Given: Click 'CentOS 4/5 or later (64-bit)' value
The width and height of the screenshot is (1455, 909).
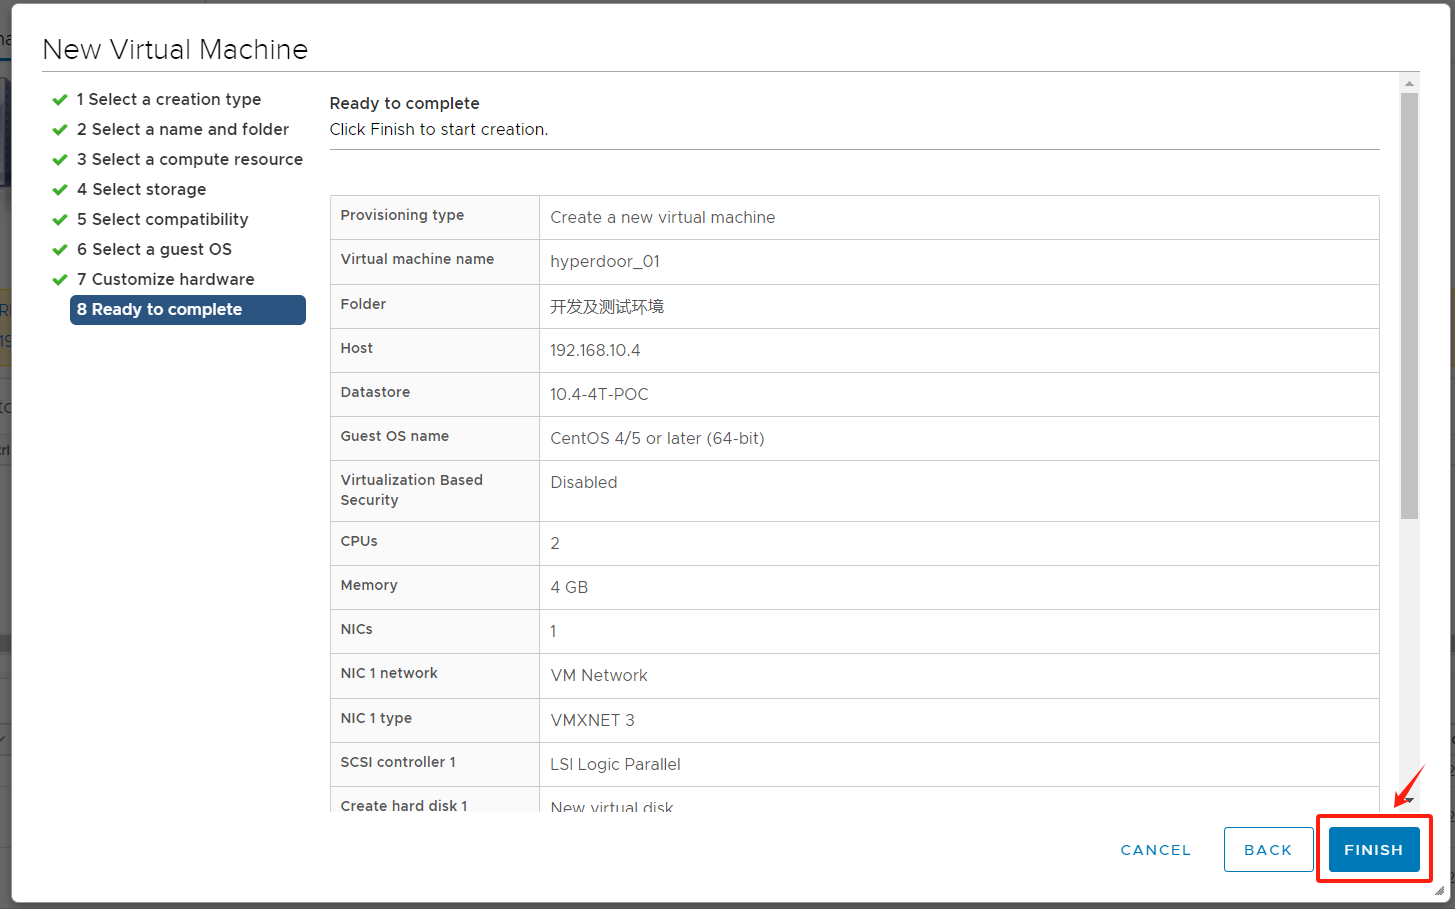Looking at the screenshot, I should (x=657, y=438).
